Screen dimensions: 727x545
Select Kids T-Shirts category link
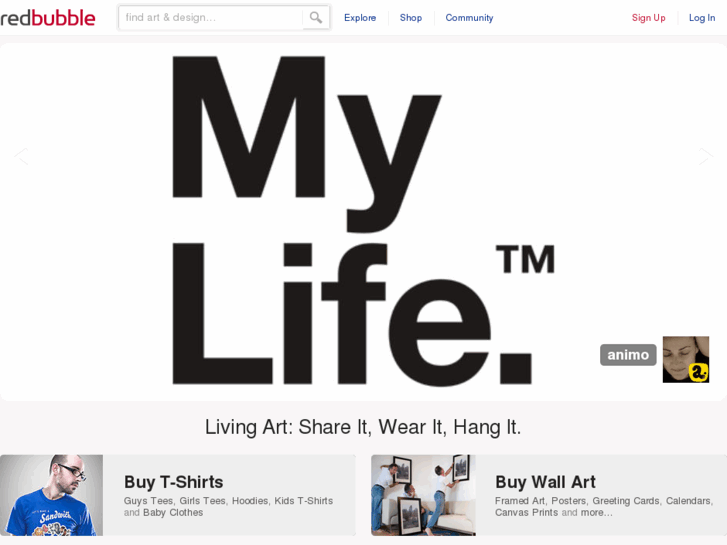[x=304, y=501]
